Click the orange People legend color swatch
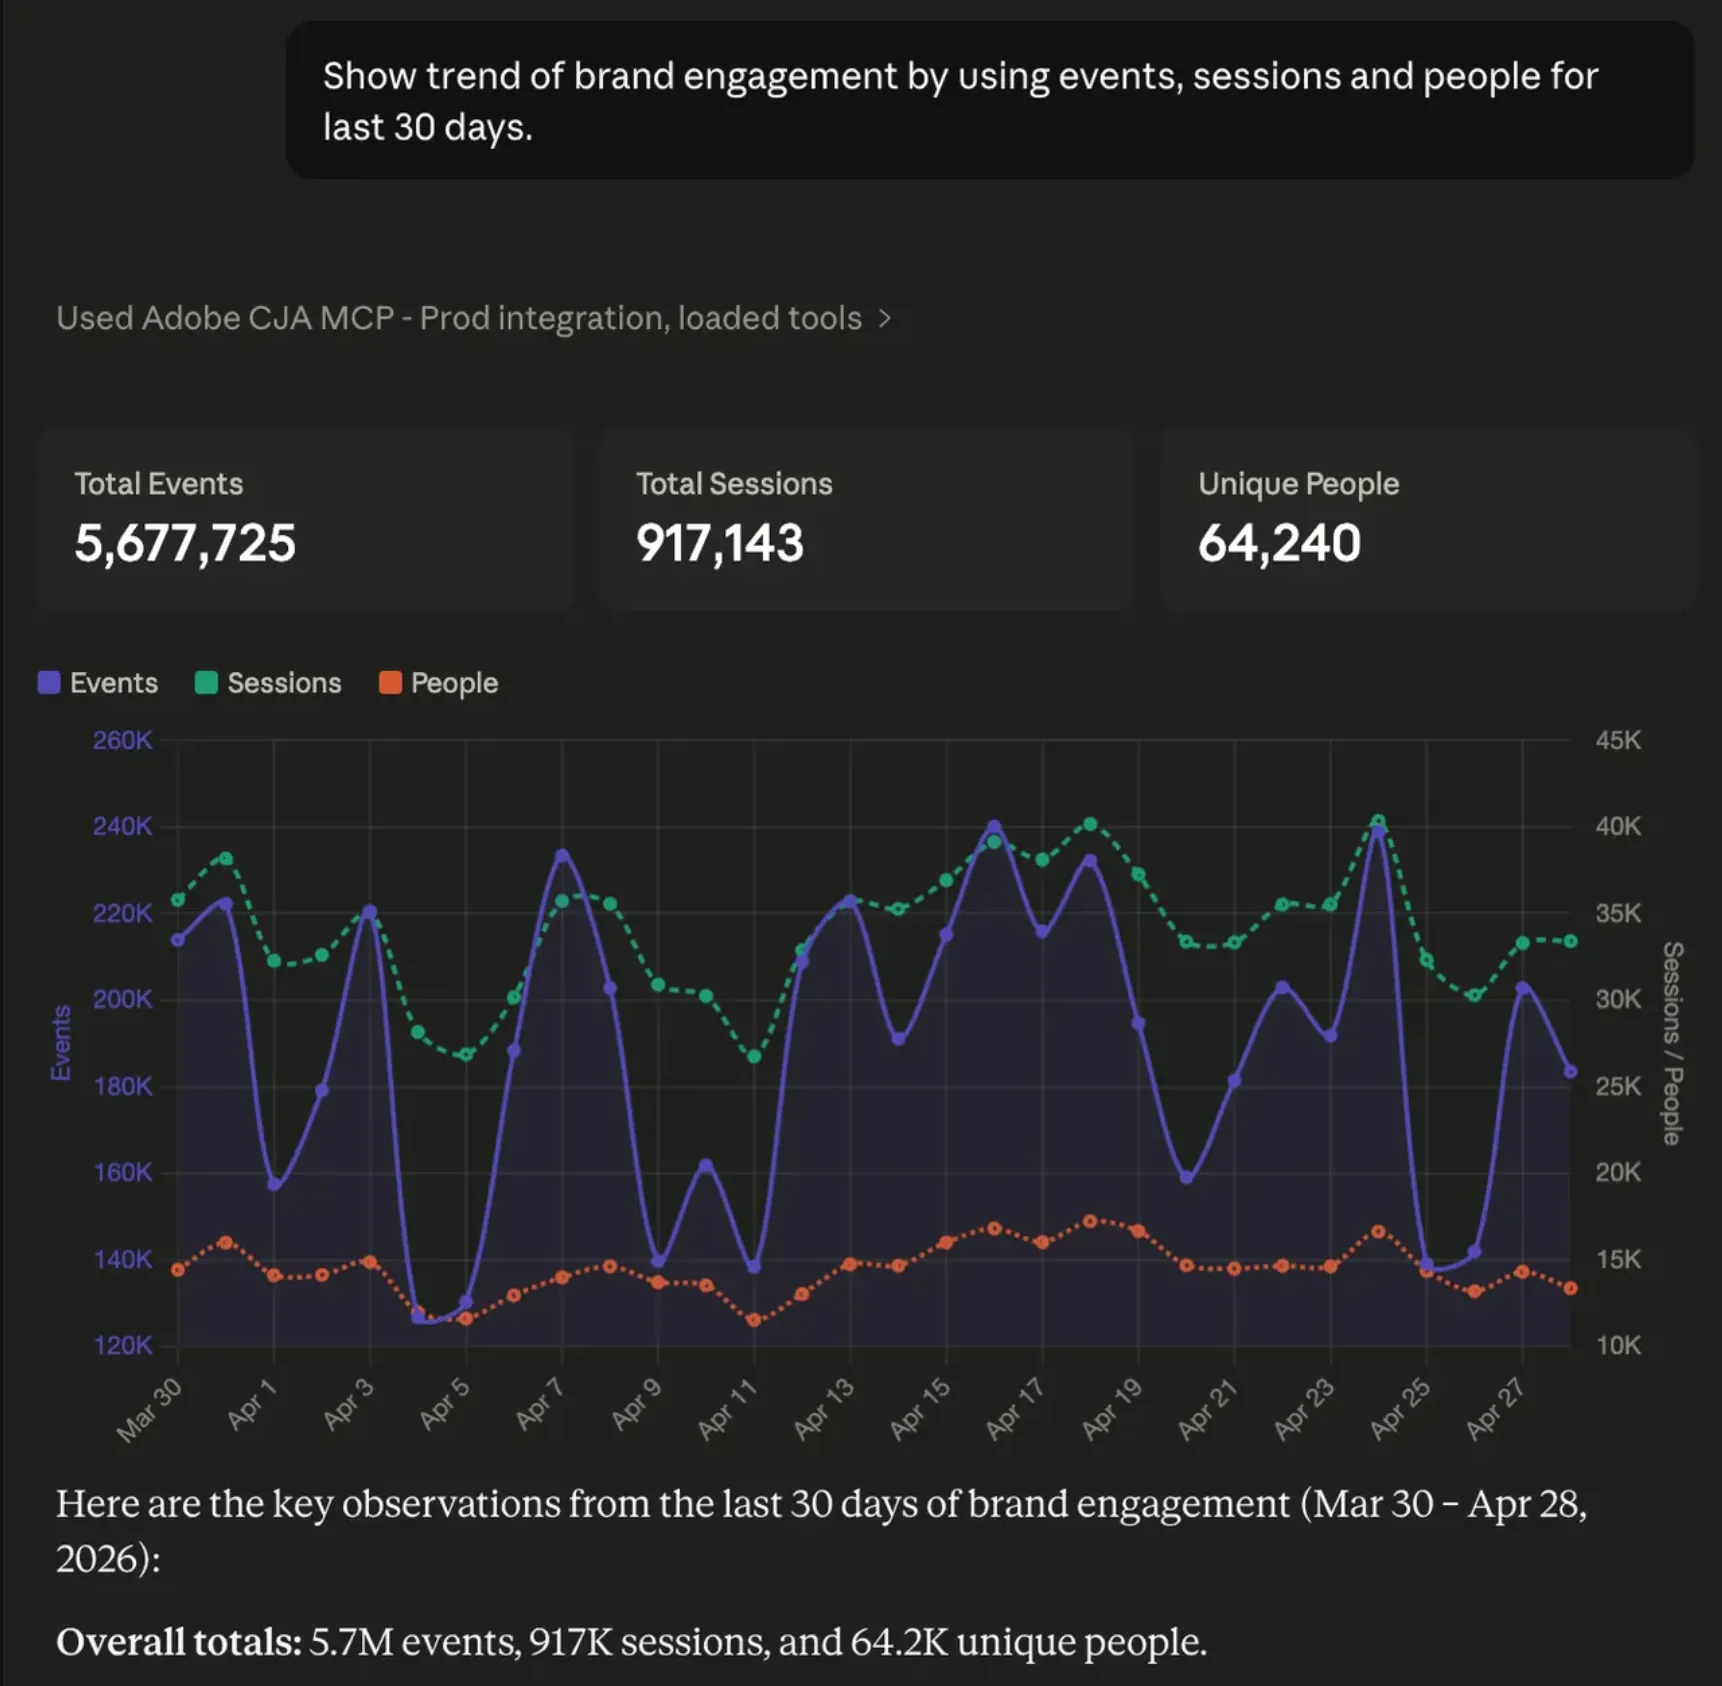The height and width of the screenshot is (1686, 1722). [390, 683]
